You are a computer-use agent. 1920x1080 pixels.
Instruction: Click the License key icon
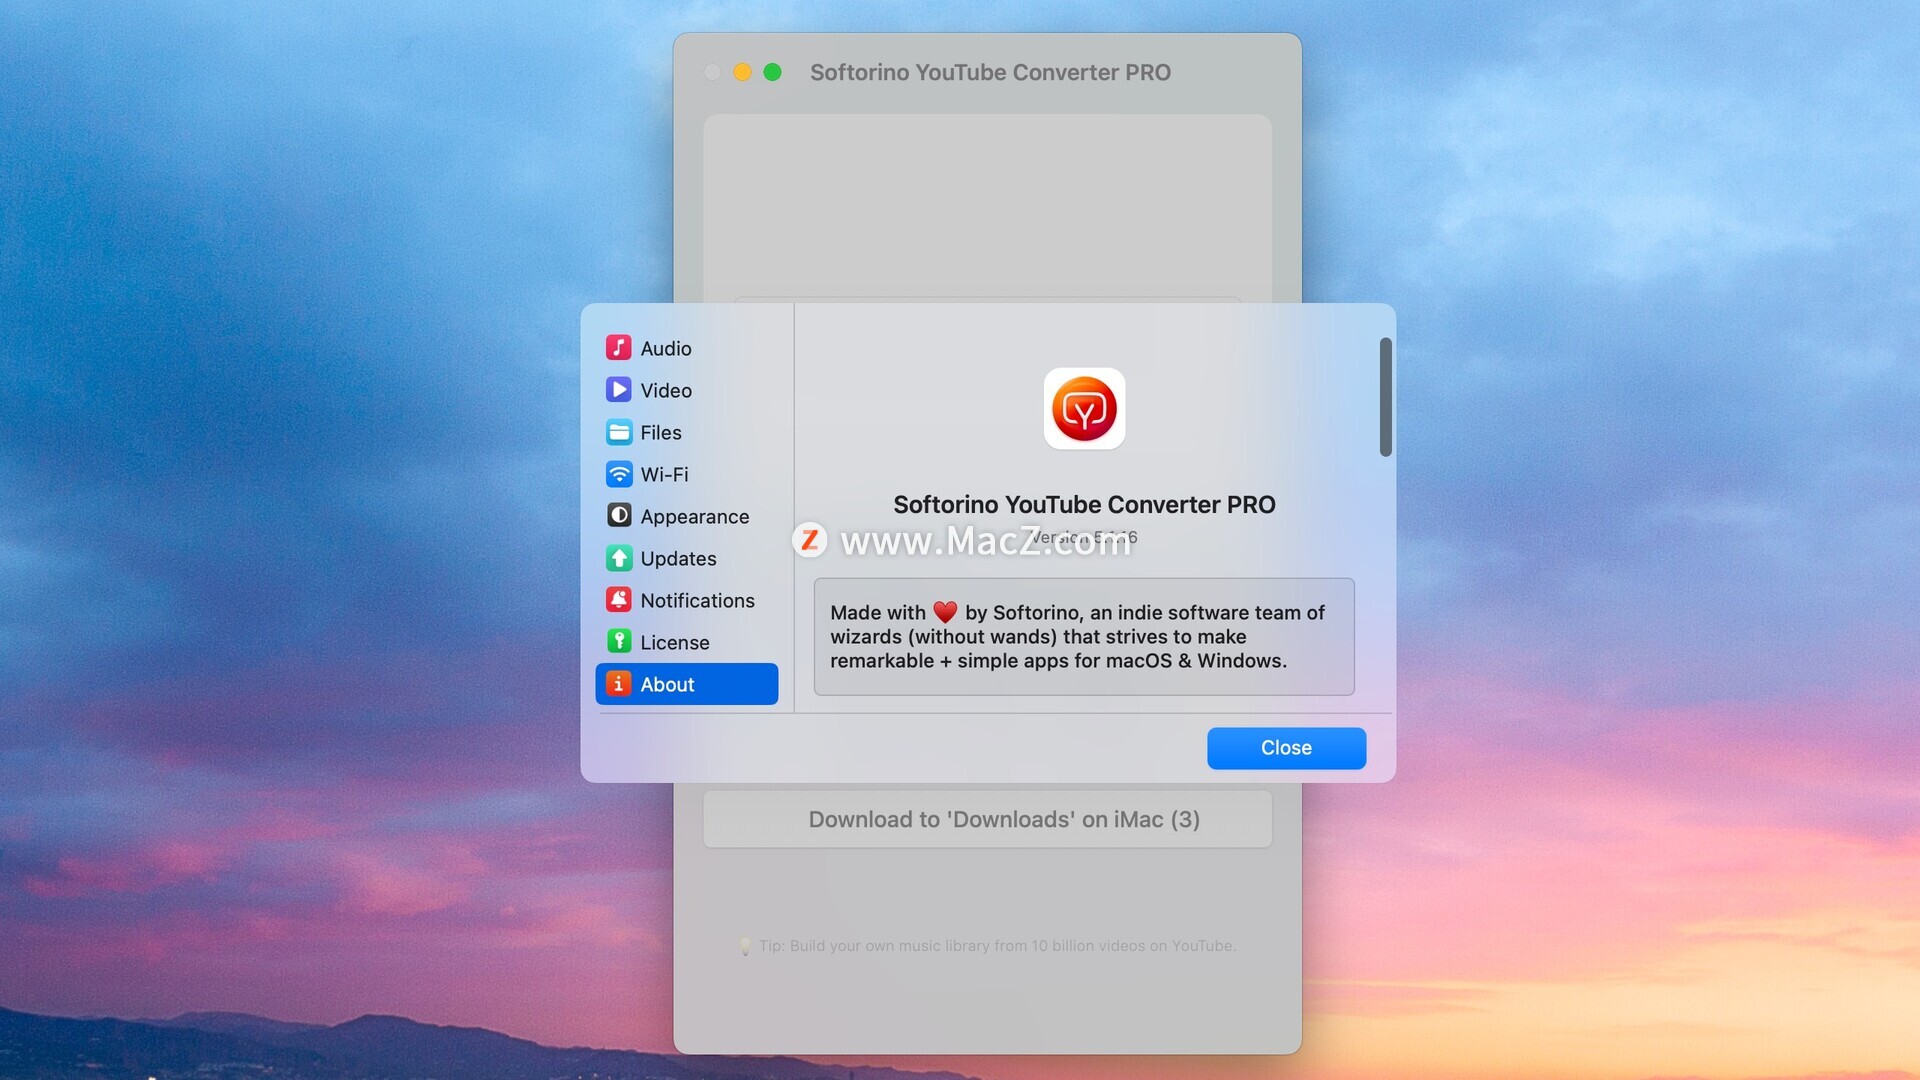point(618,642)
